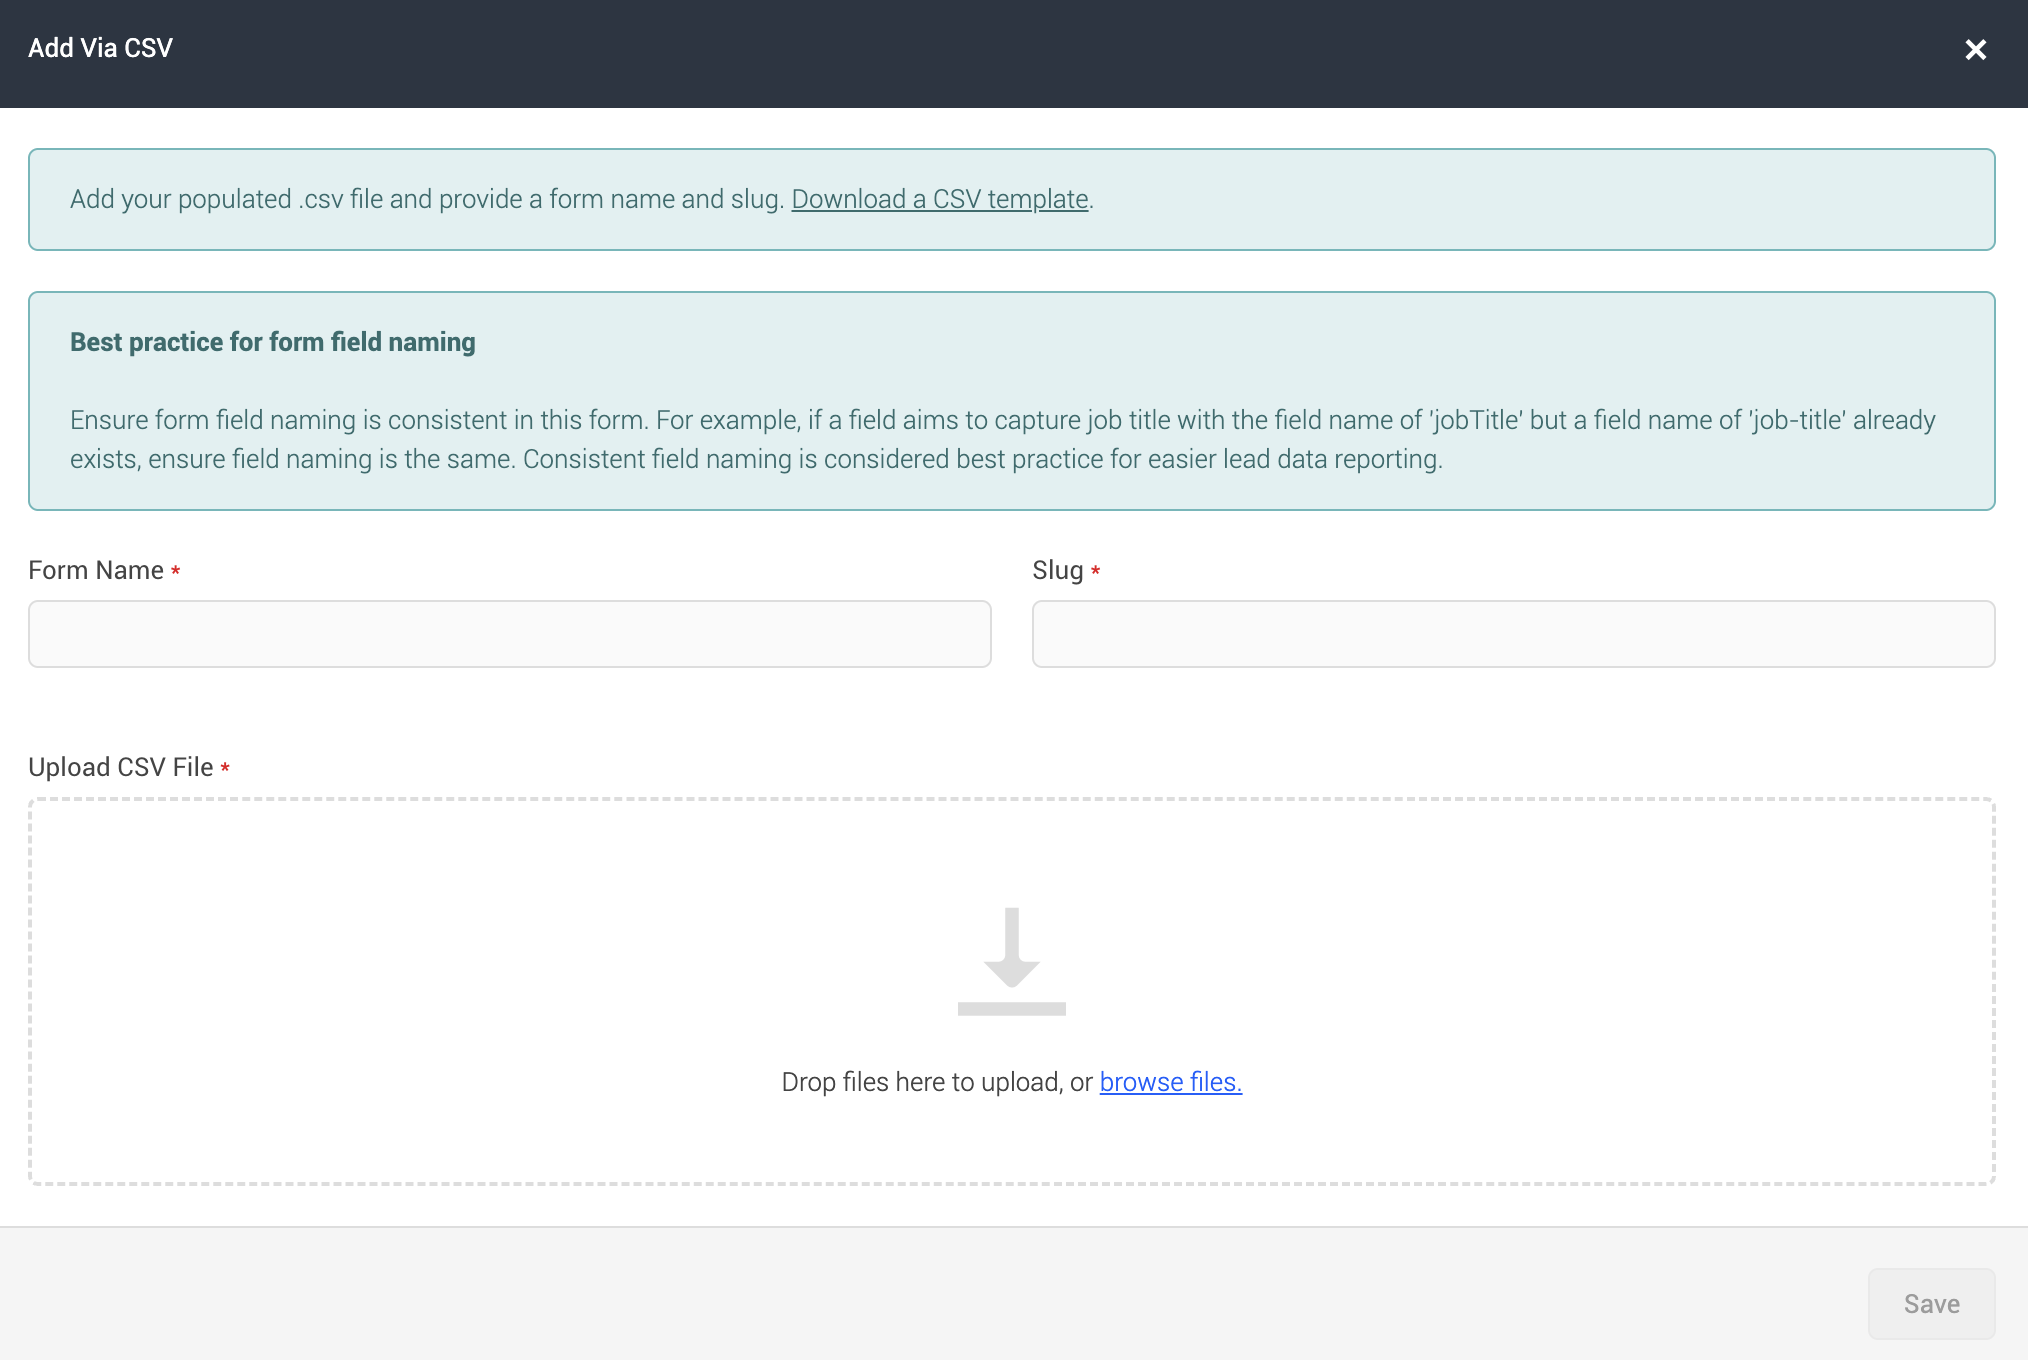2028x1360 pixels.
Task: Open Download a CSV template link
Action: coord(939,199)
